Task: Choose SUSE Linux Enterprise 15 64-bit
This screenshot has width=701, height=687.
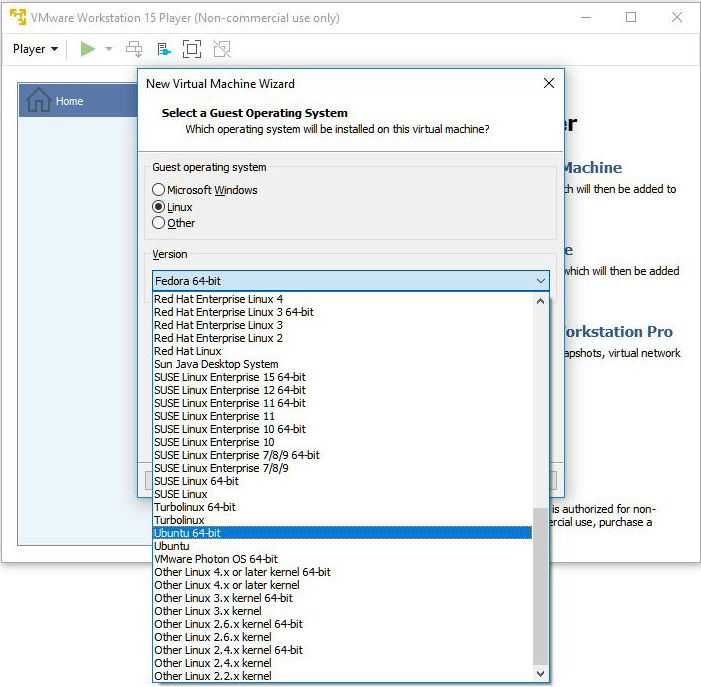Action: coord(342,377)
